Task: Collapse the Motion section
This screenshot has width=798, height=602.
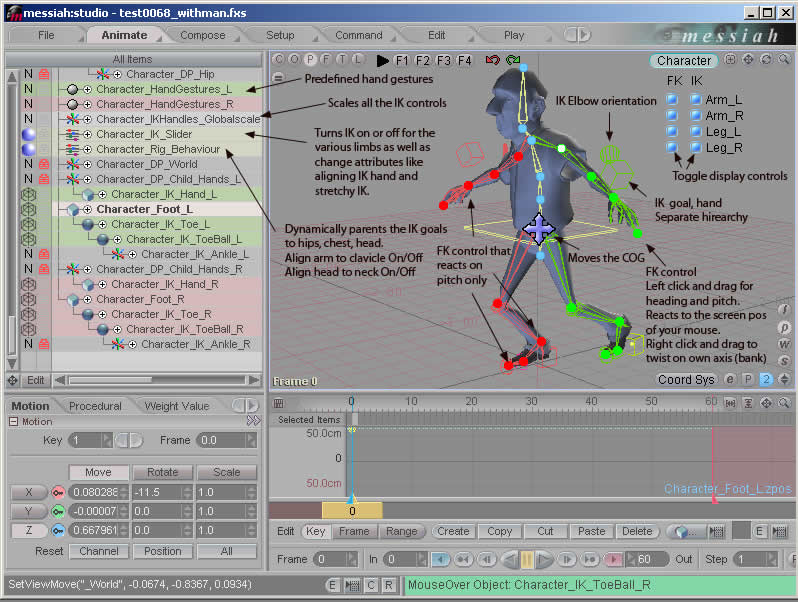Action: (x=14, y=422)
